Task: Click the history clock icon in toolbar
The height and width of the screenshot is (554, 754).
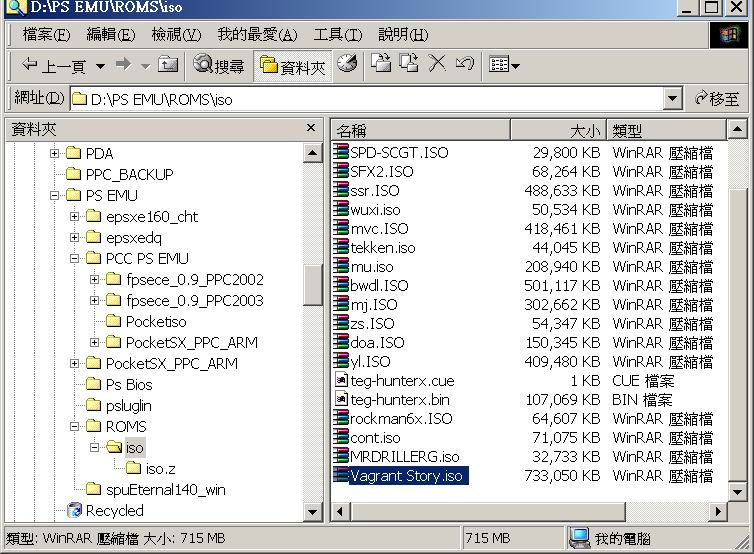Action: (x=347, y=63)
